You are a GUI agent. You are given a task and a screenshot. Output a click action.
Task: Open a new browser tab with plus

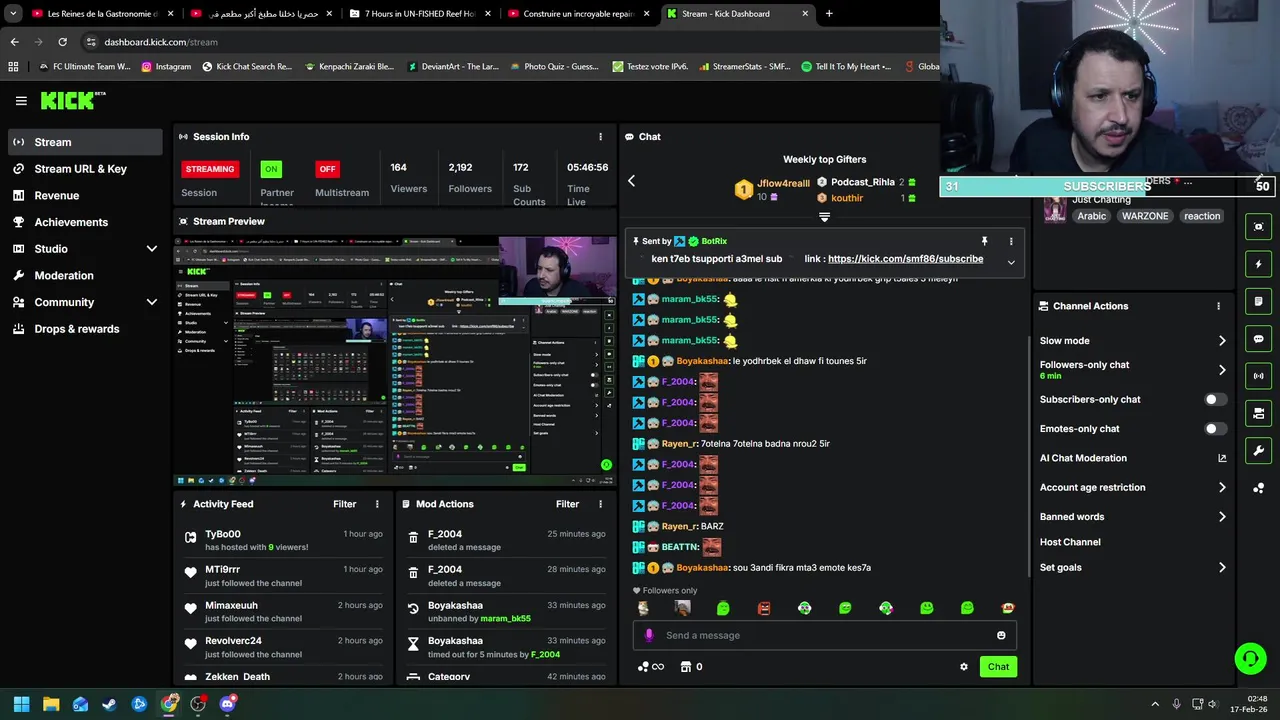click(829, 14)
